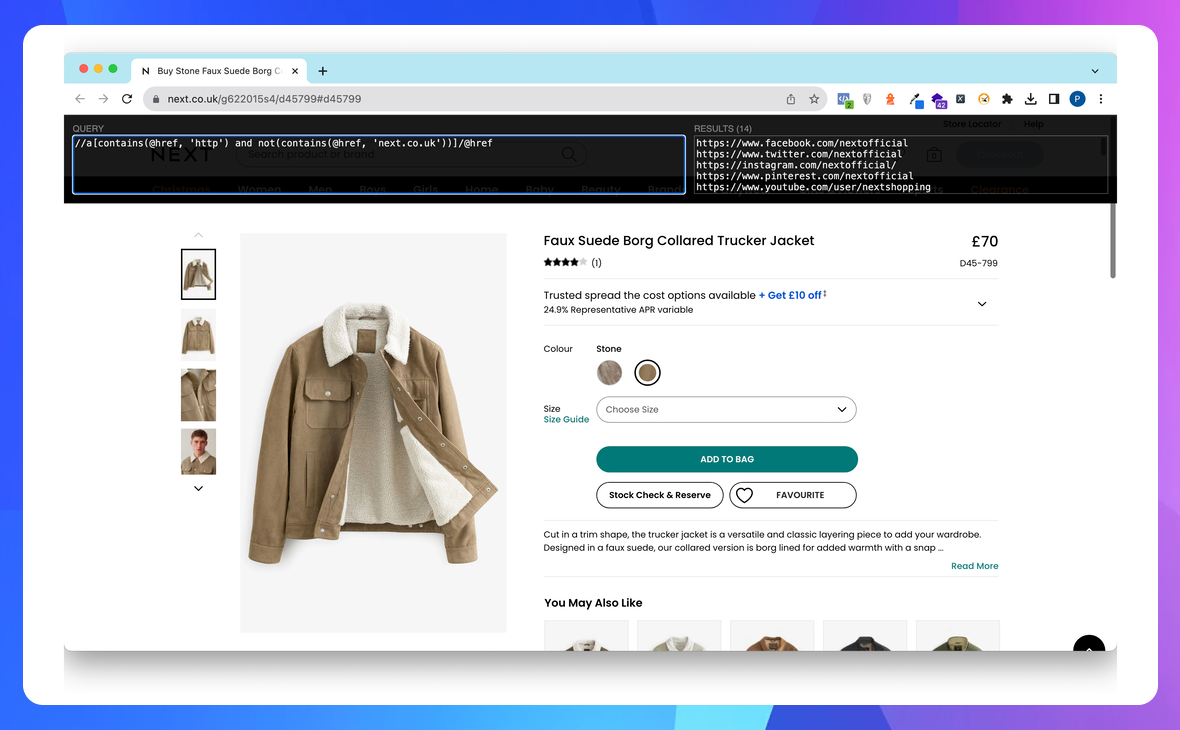Open the ColorZilla eyedropper extension
This screenshot has width=1180, height=730.
[915, 99]
